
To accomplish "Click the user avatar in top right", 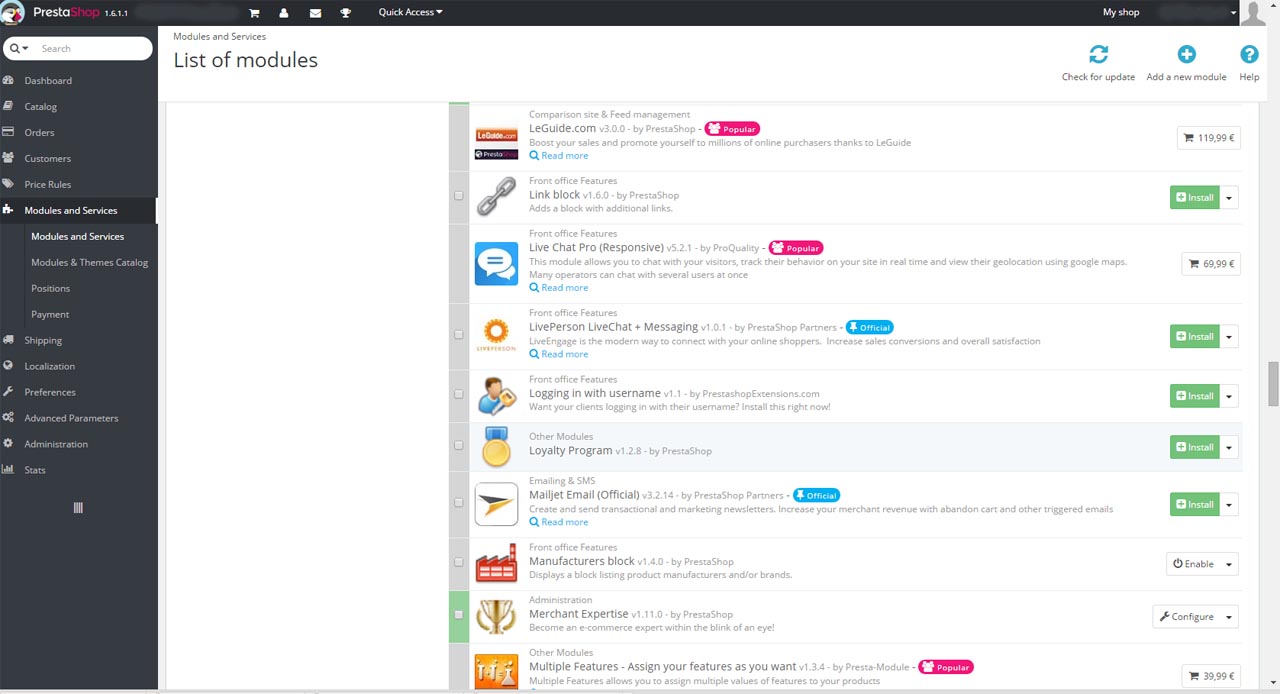I will tap(1253, 13).
